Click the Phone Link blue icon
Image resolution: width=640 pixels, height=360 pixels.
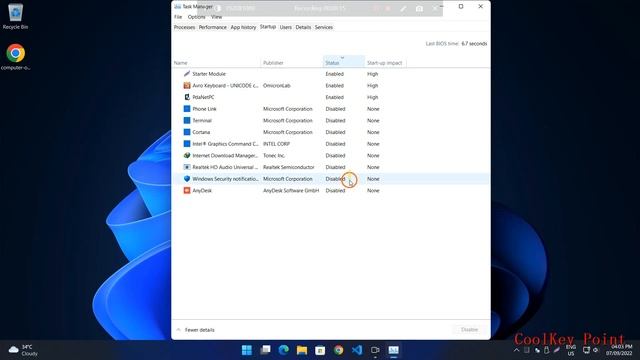pyautogui.click(x=187, y=109)
